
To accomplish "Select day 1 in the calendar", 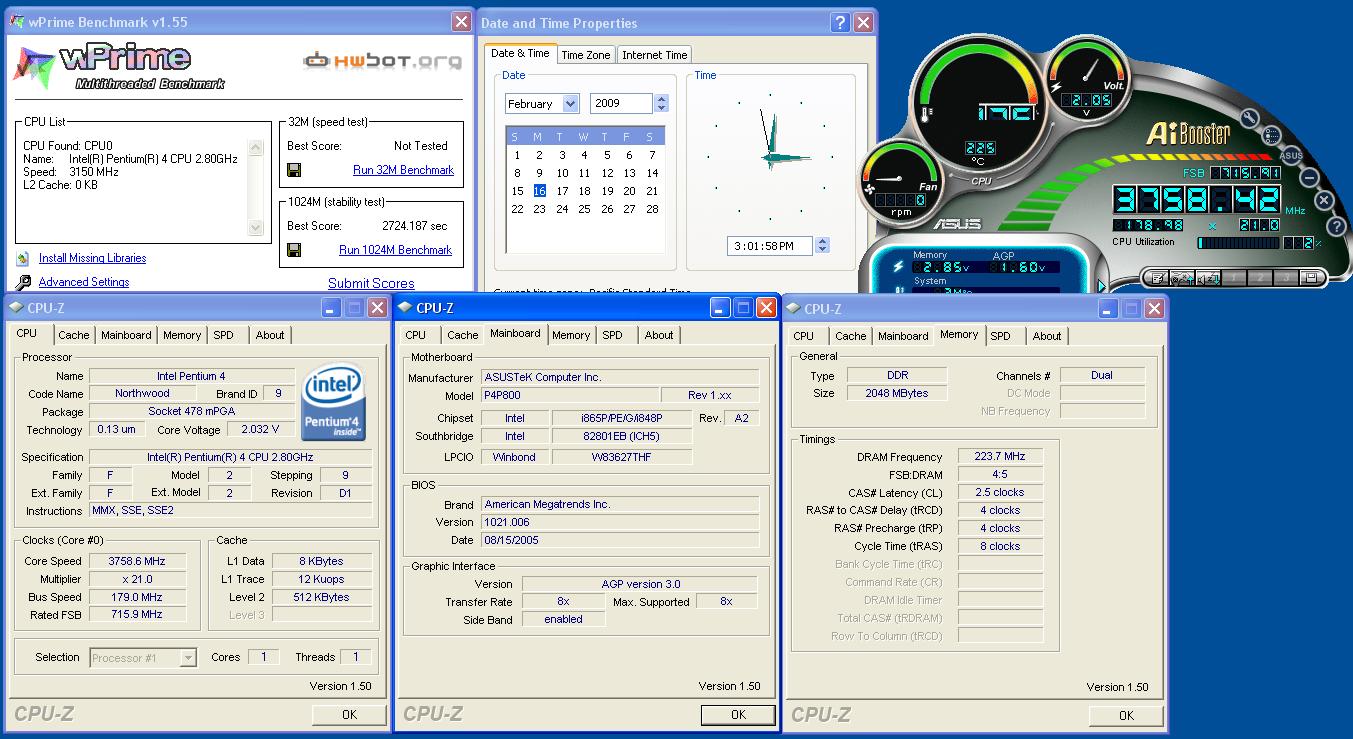I will [x=517, y=155].
